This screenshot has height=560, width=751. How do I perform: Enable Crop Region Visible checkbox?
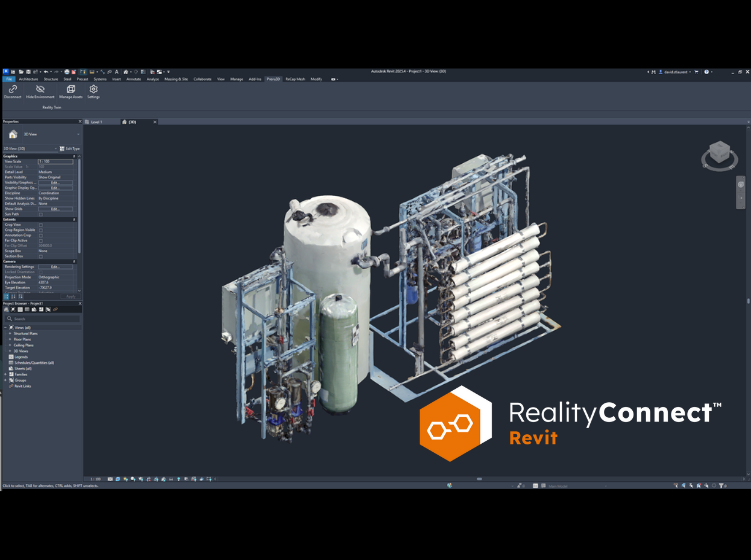pyautogui.click(x=41, y=230)
